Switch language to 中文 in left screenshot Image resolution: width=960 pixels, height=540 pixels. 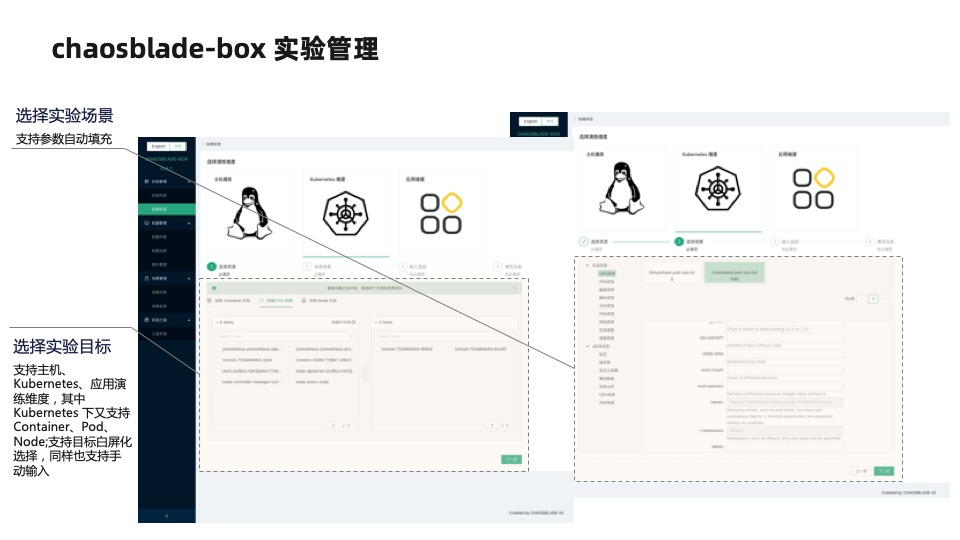[178, 146]
